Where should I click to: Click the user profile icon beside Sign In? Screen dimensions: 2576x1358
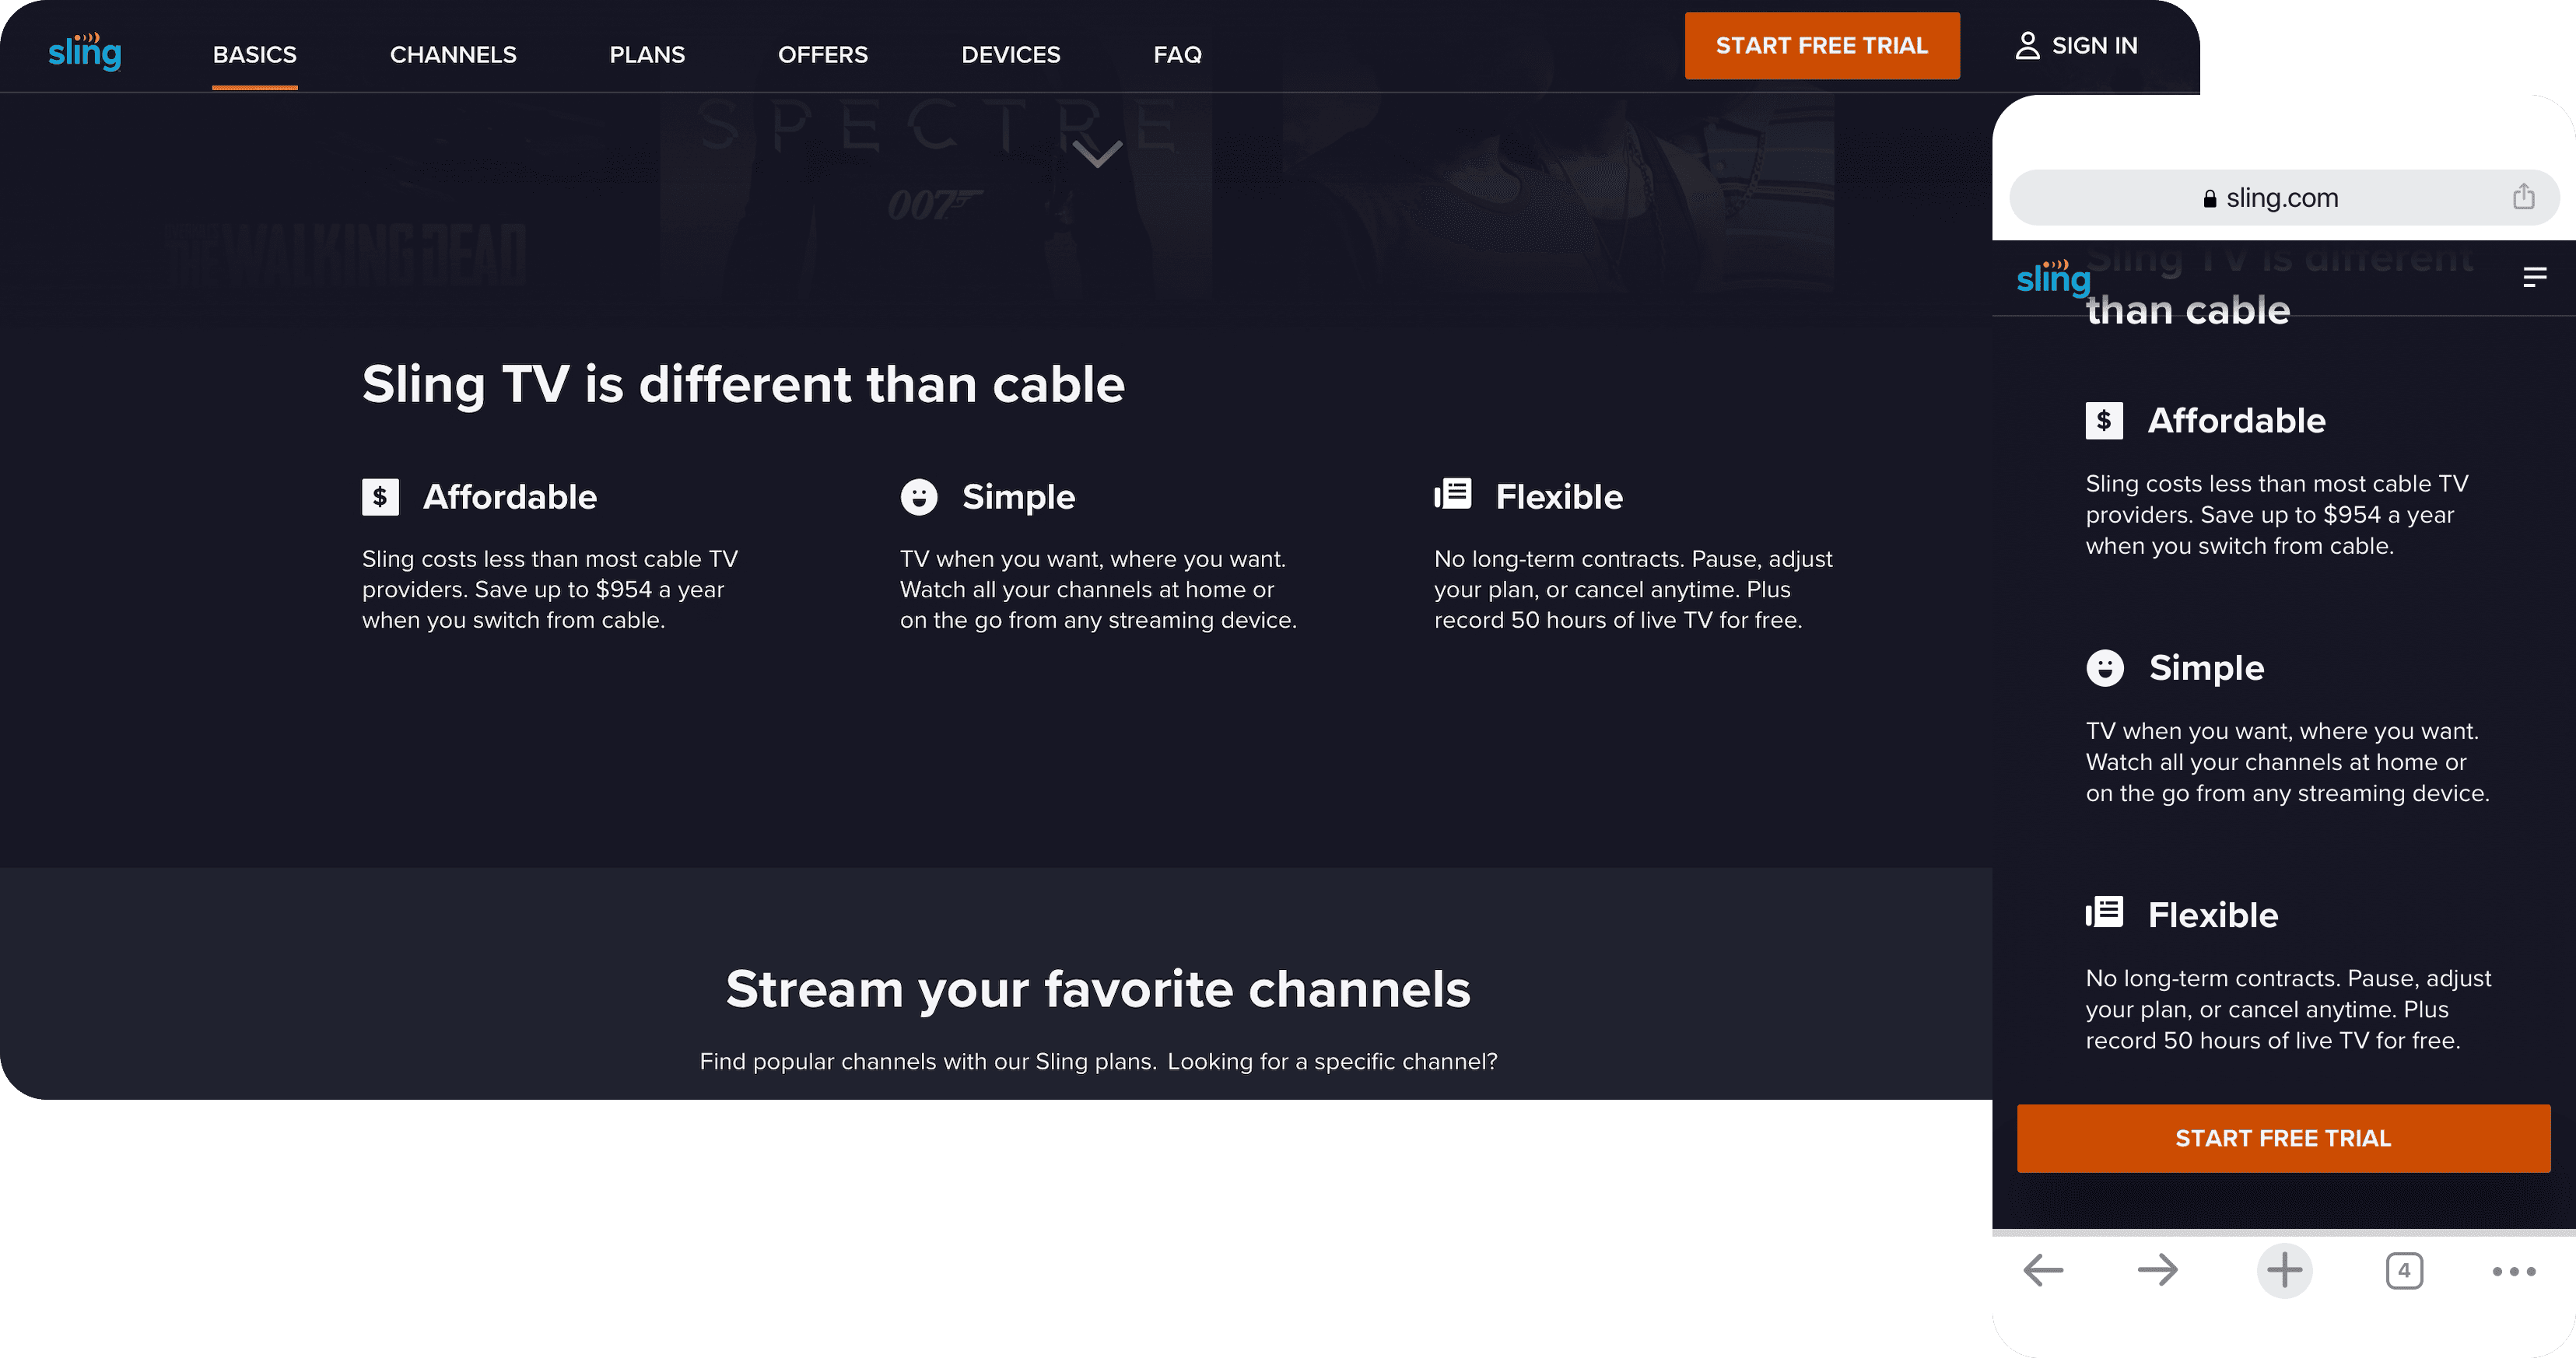[x=2027, y=46]
